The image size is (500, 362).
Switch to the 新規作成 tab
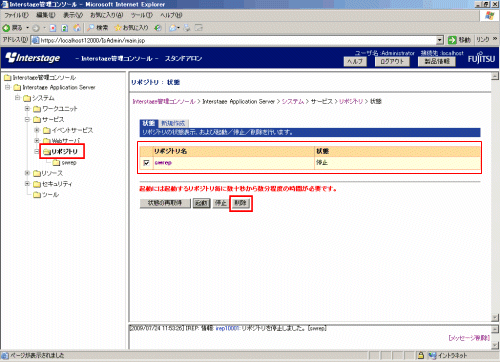[x=173, y=123]
